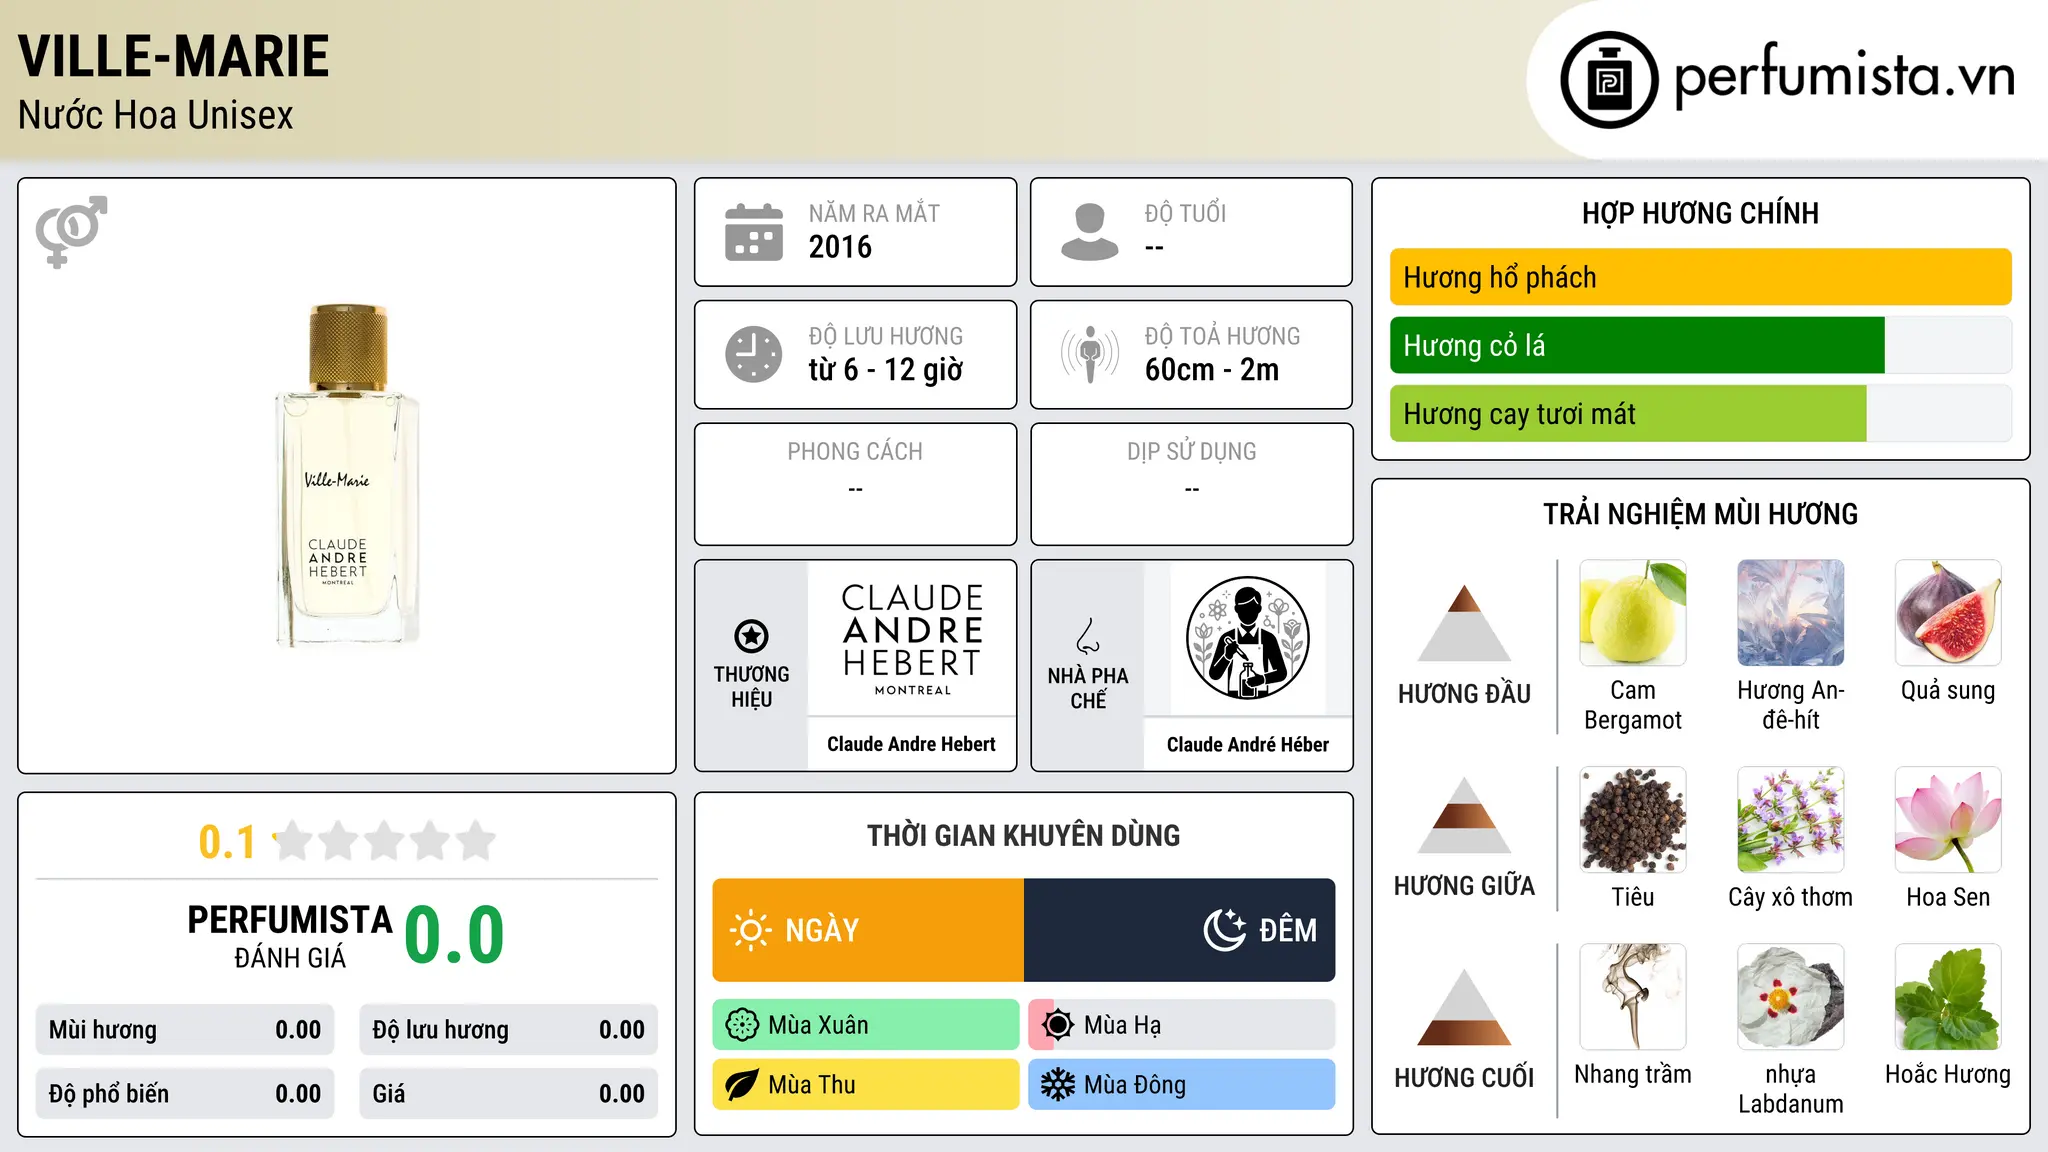The height and width of the screenshot is (1152, 2048).
Task: Select the Ngày daytime bar
Action: point(868,930)
